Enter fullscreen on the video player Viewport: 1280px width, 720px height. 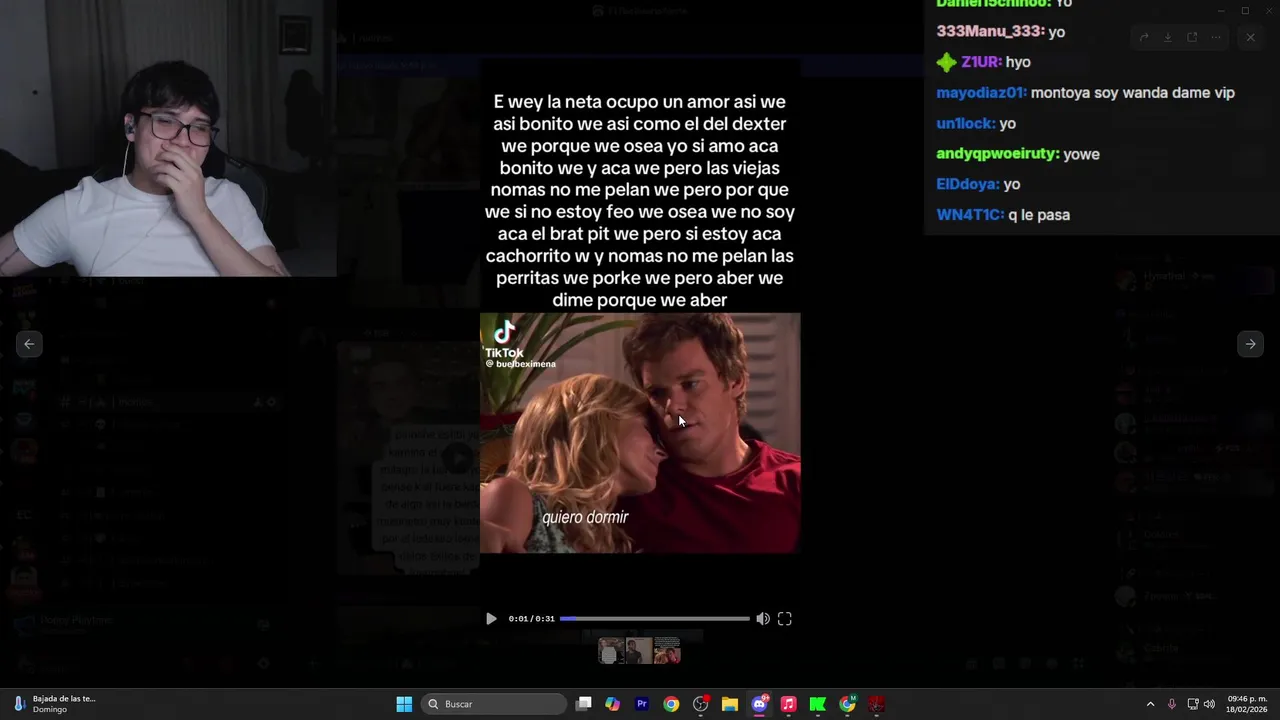click(x=785, y=619)
